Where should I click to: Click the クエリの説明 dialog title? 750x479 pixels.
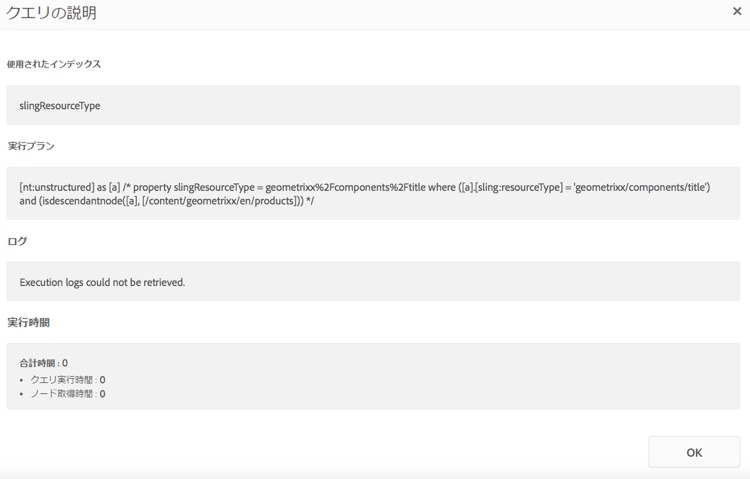(x=52, y=14)
